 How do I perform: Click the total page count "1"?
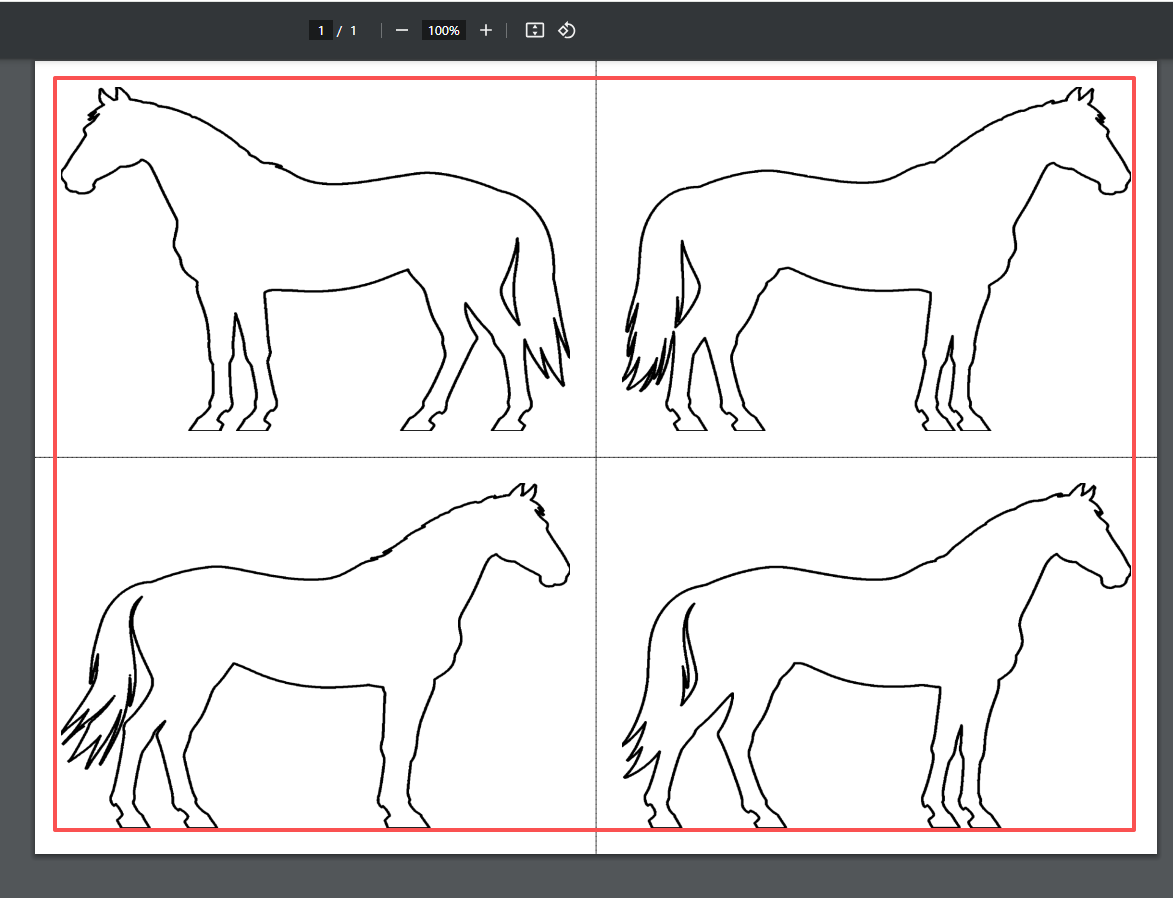[353, 30]
